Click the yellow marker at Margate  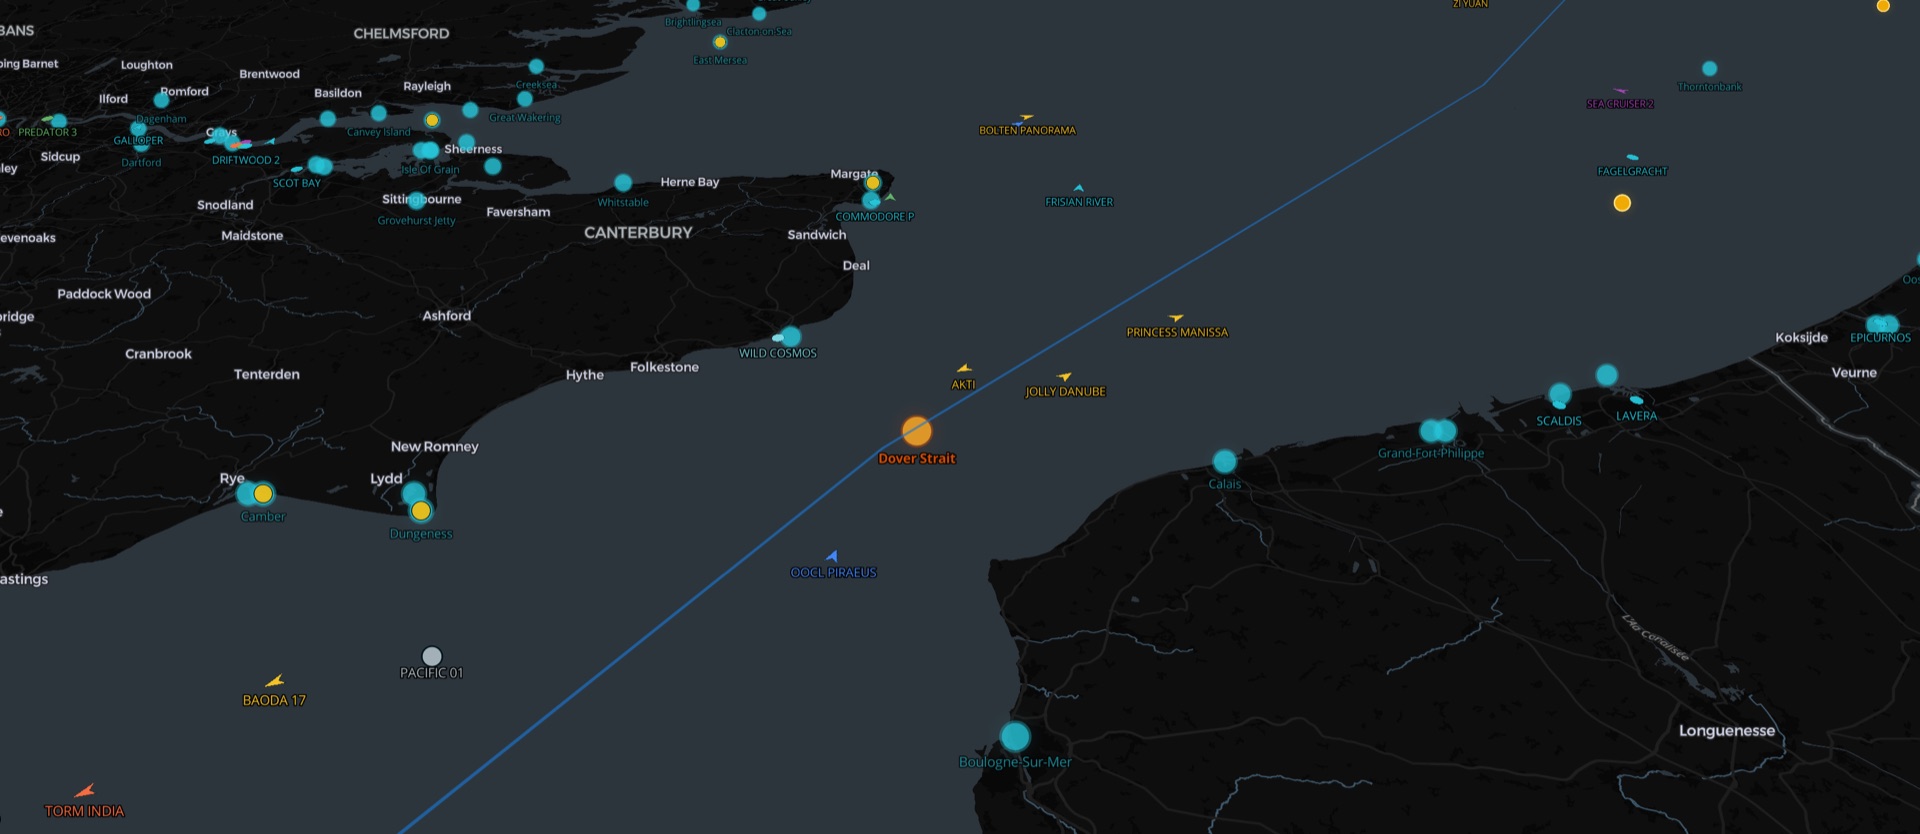[873, 183]
